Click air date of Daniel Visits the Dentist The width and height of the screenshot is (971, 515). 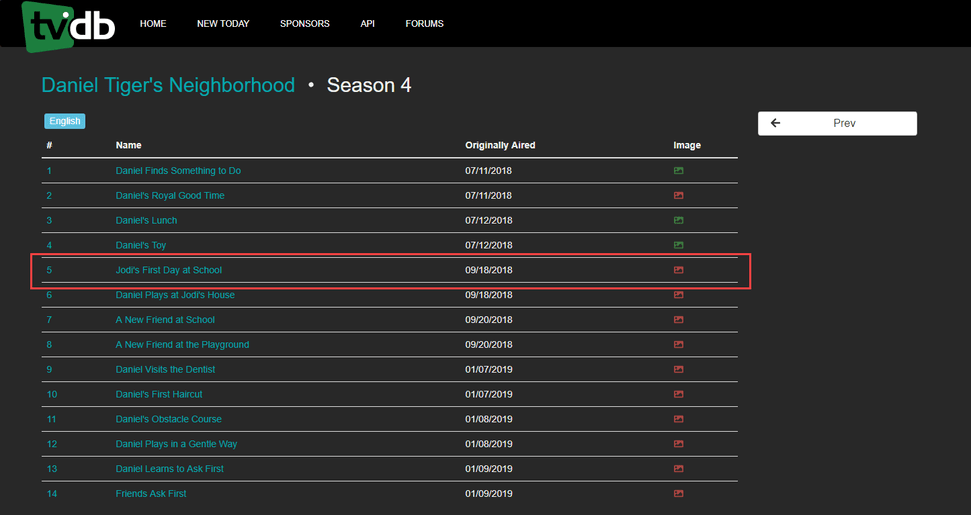click(x=489, y=370)
